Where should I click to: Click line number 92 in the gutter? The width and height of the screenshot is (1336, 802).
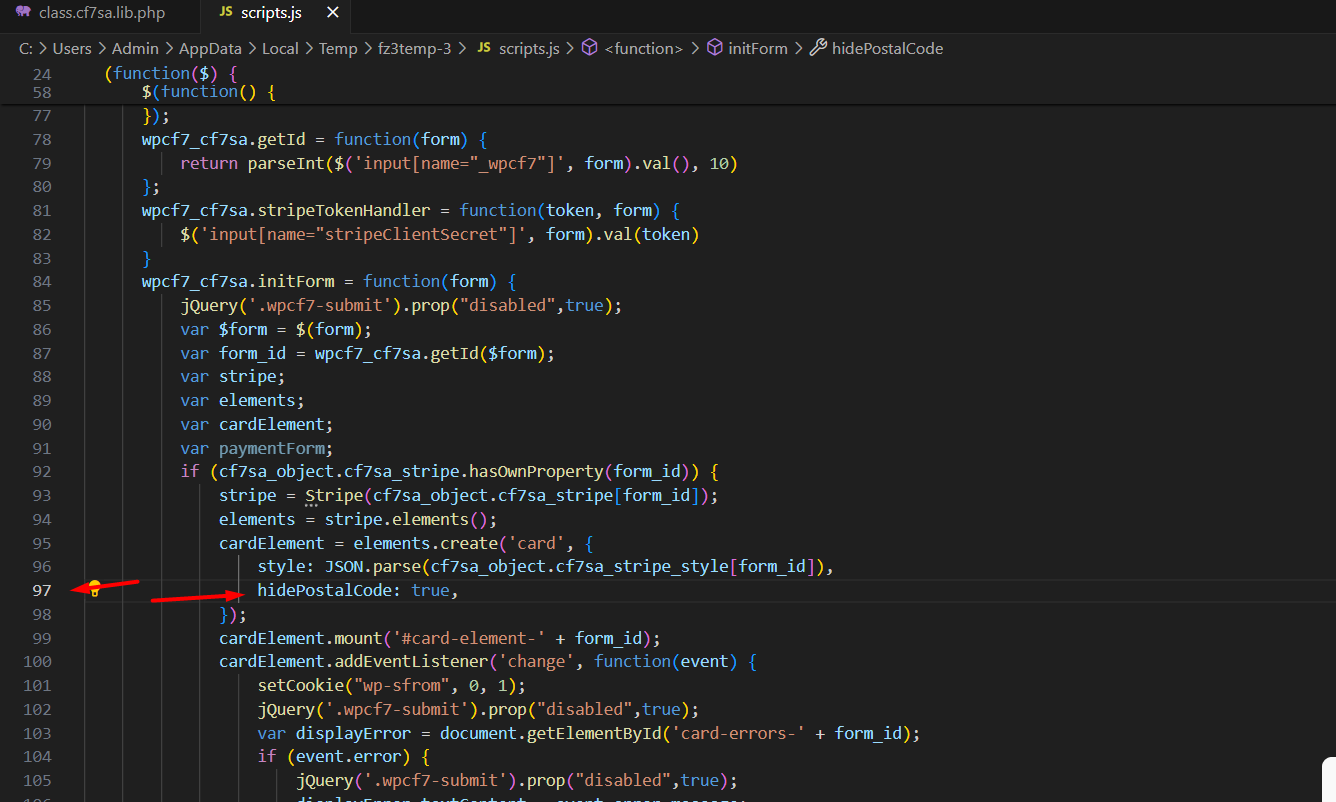(x=41, y=471)
